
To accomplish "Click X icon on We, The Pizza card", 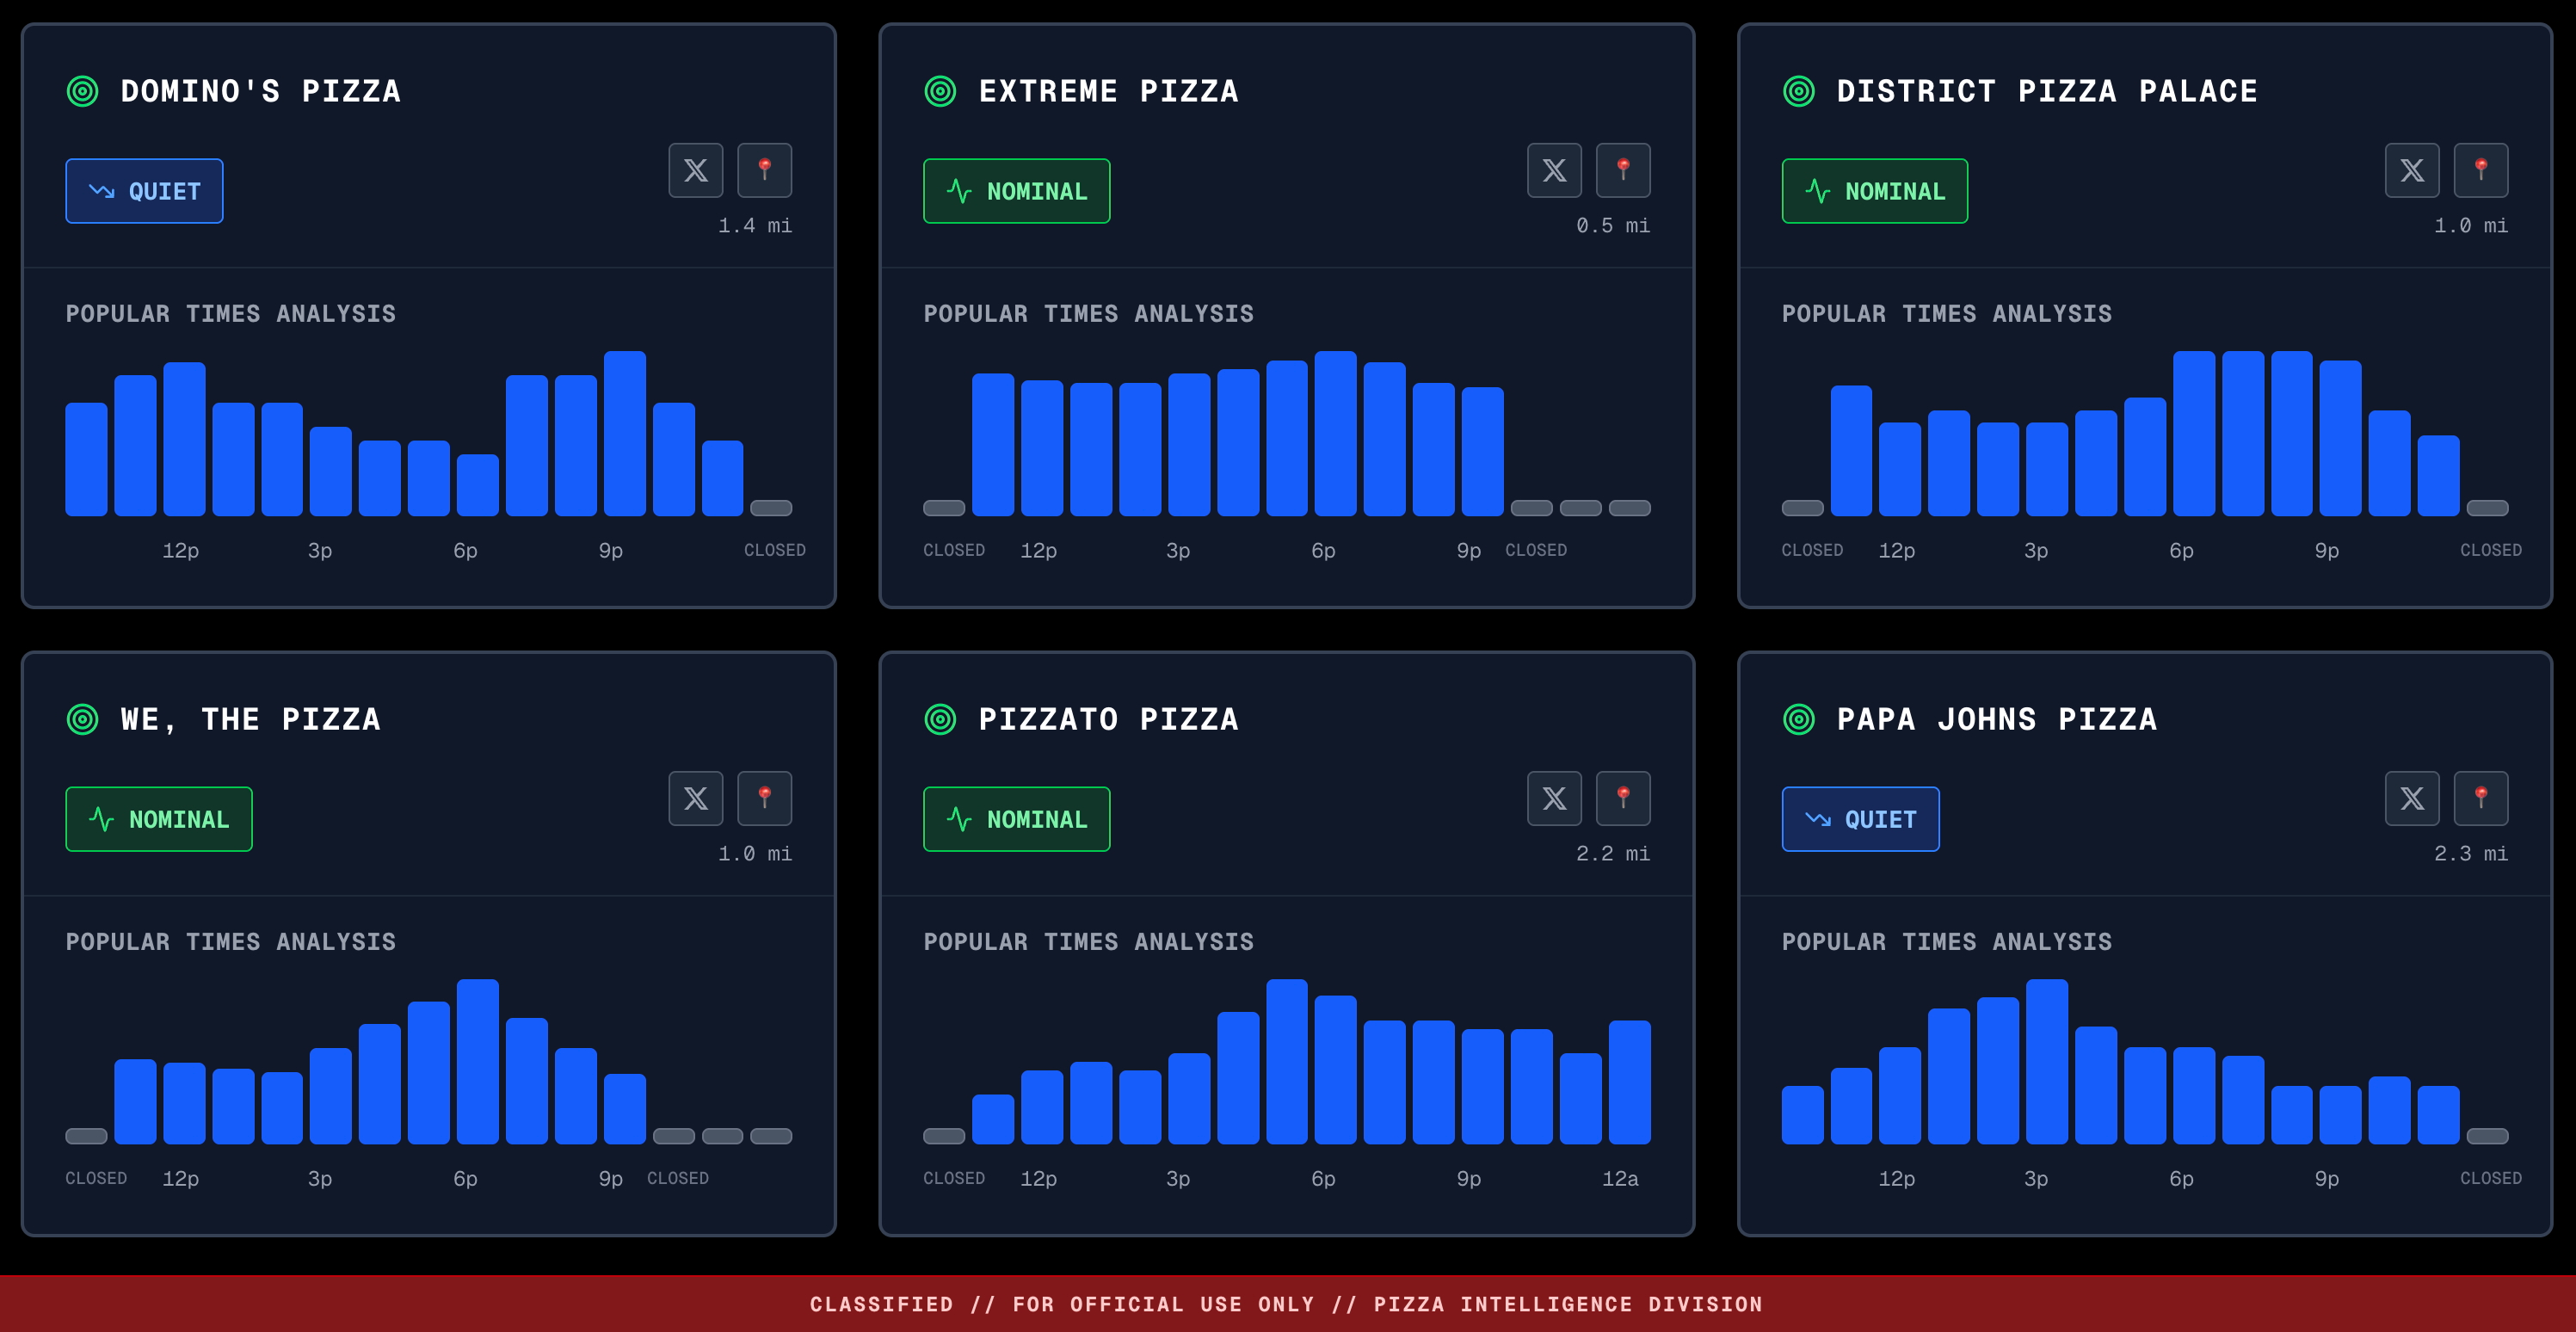I will tap(695, 798).
